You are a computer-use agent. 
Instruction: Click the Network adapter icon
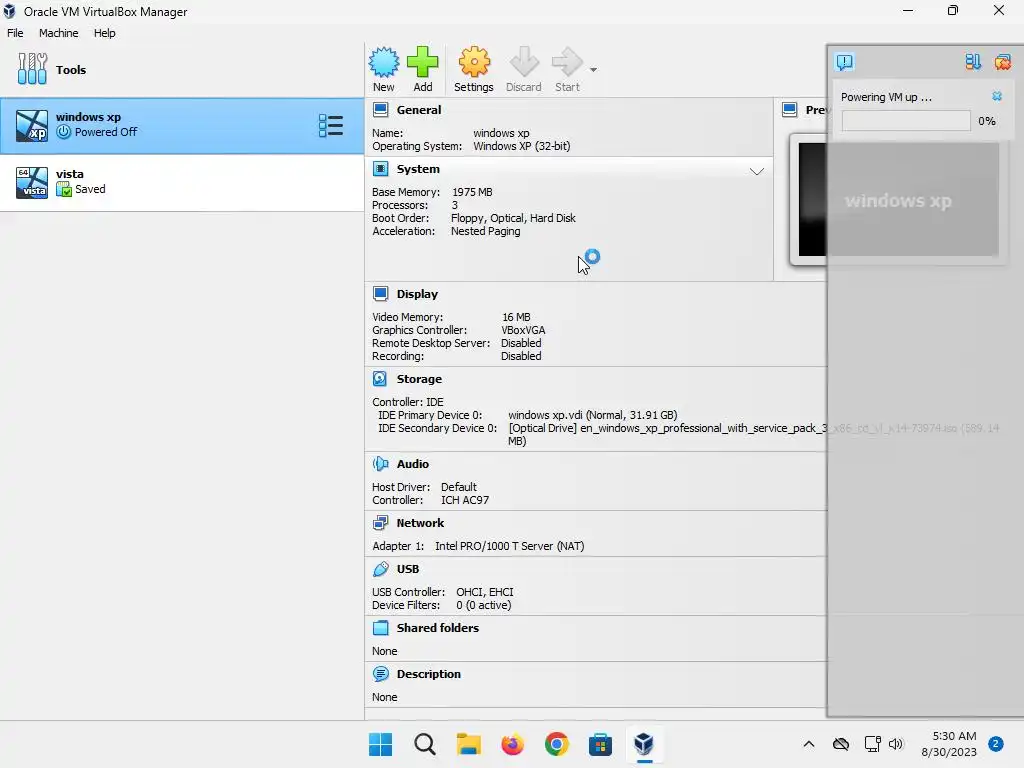380,522
